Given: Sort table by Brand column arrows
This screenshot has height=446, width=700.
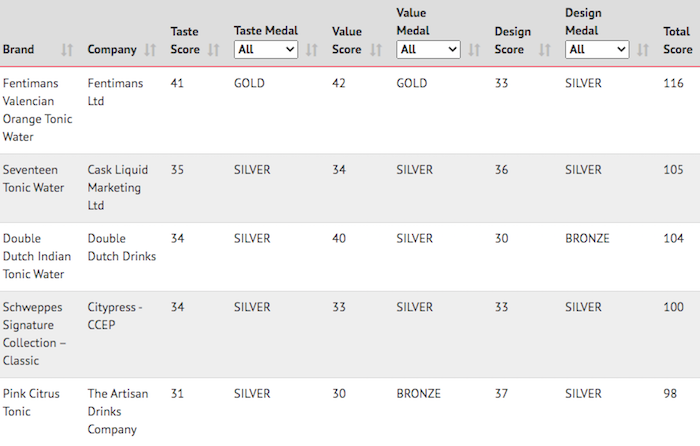Looking at the screenshot, I should click(x=67, y=50).
